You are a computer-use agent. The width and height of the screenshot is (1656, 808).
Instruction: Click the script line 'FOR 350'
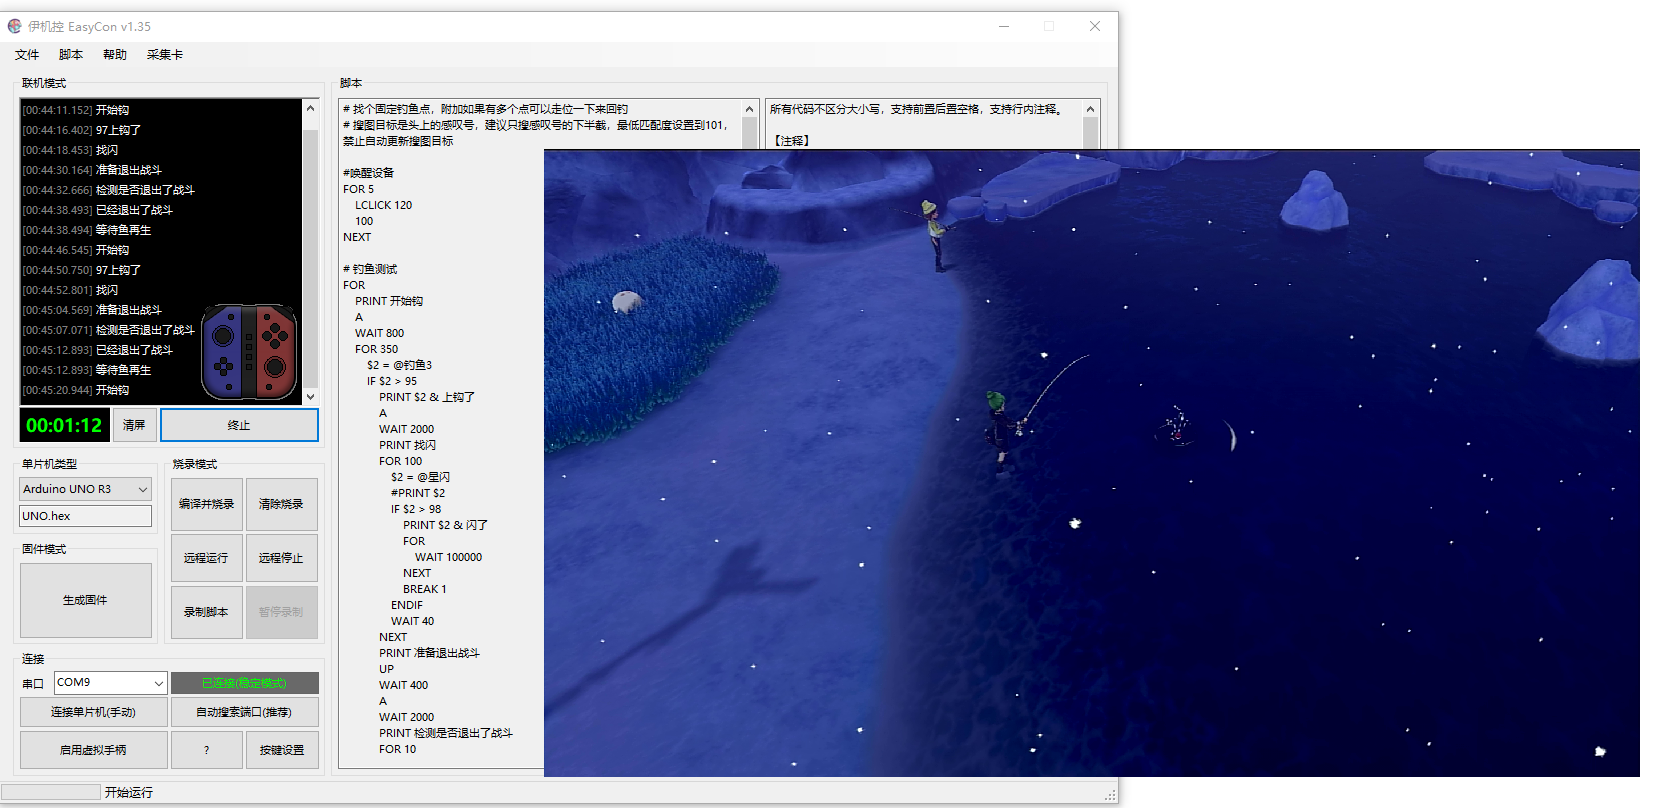click(x=376, y=349)
